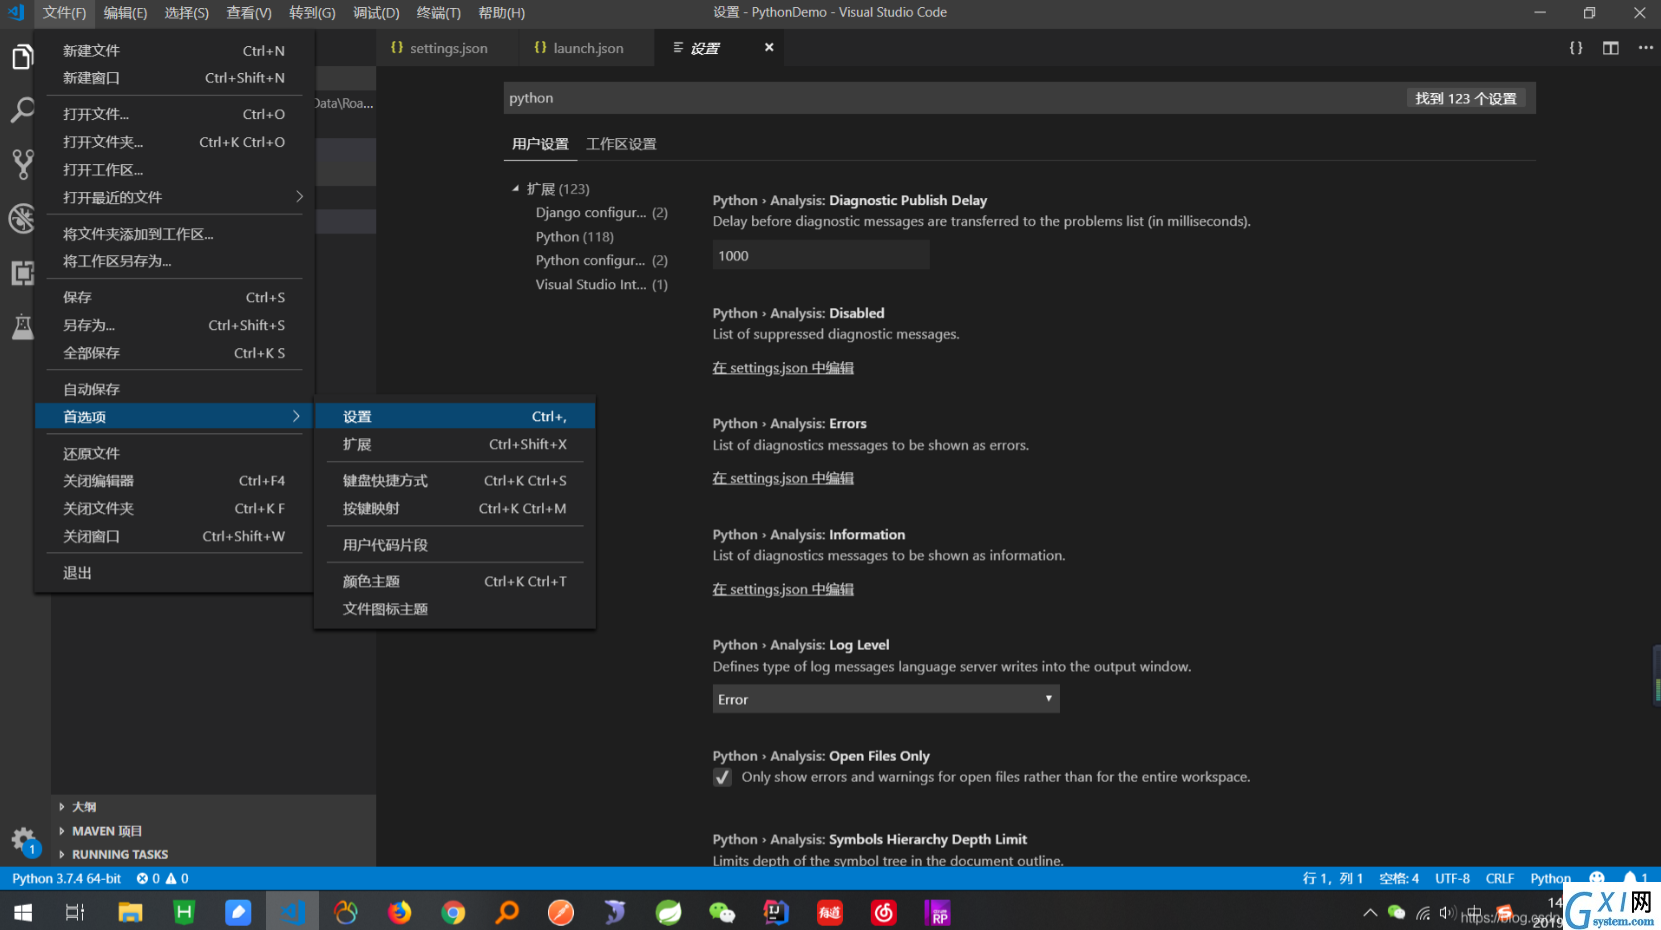Open File Explorer from the taskbar
This screenshot has height=930, width=1661.
130,912
